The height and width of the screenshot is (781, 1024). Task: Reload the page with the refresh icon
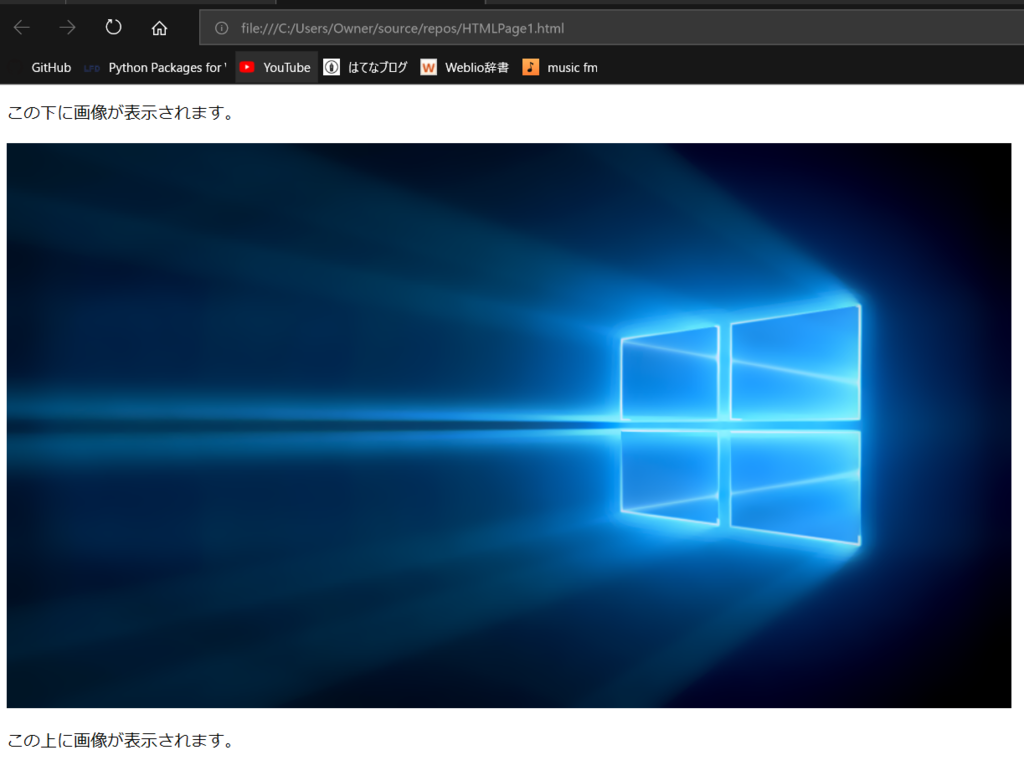[x=114, y=27]
